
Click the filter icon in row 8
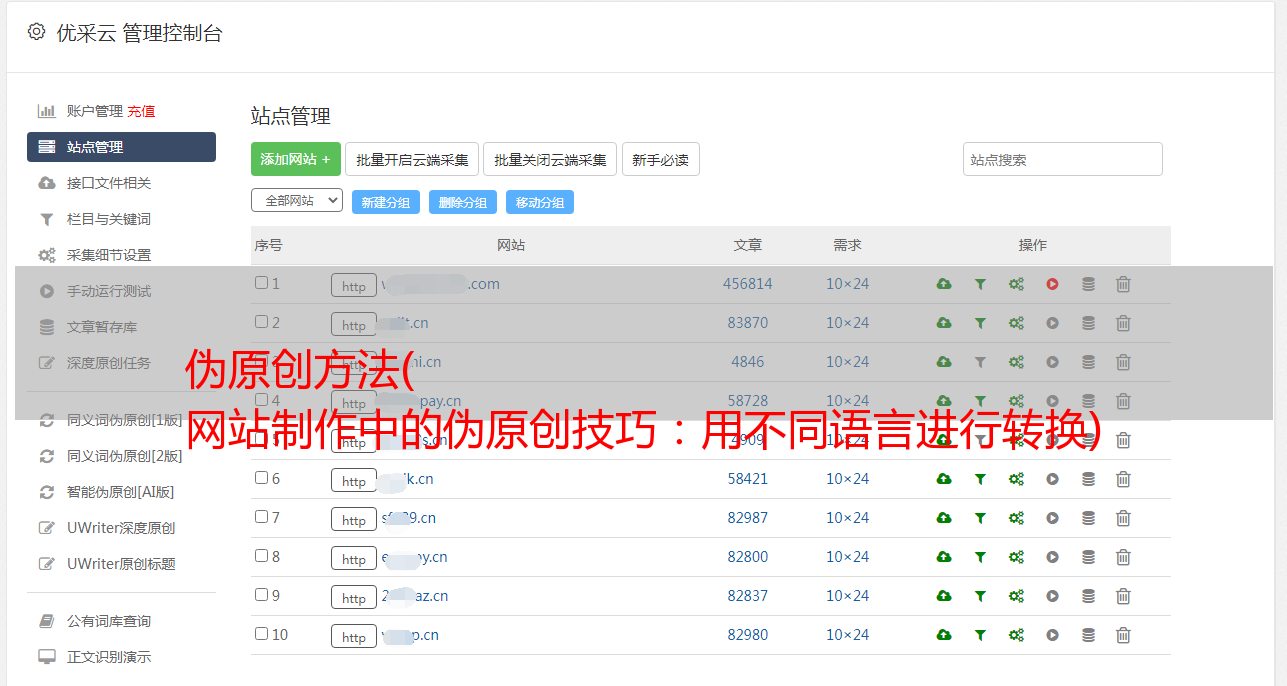pos(980,557)
